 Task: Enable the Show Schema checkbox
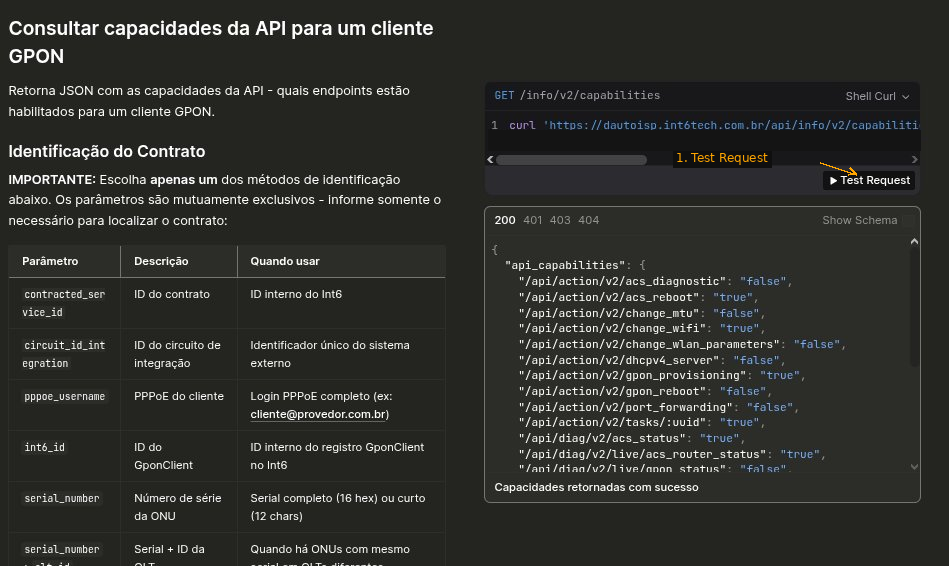click(x=908, y=220)
